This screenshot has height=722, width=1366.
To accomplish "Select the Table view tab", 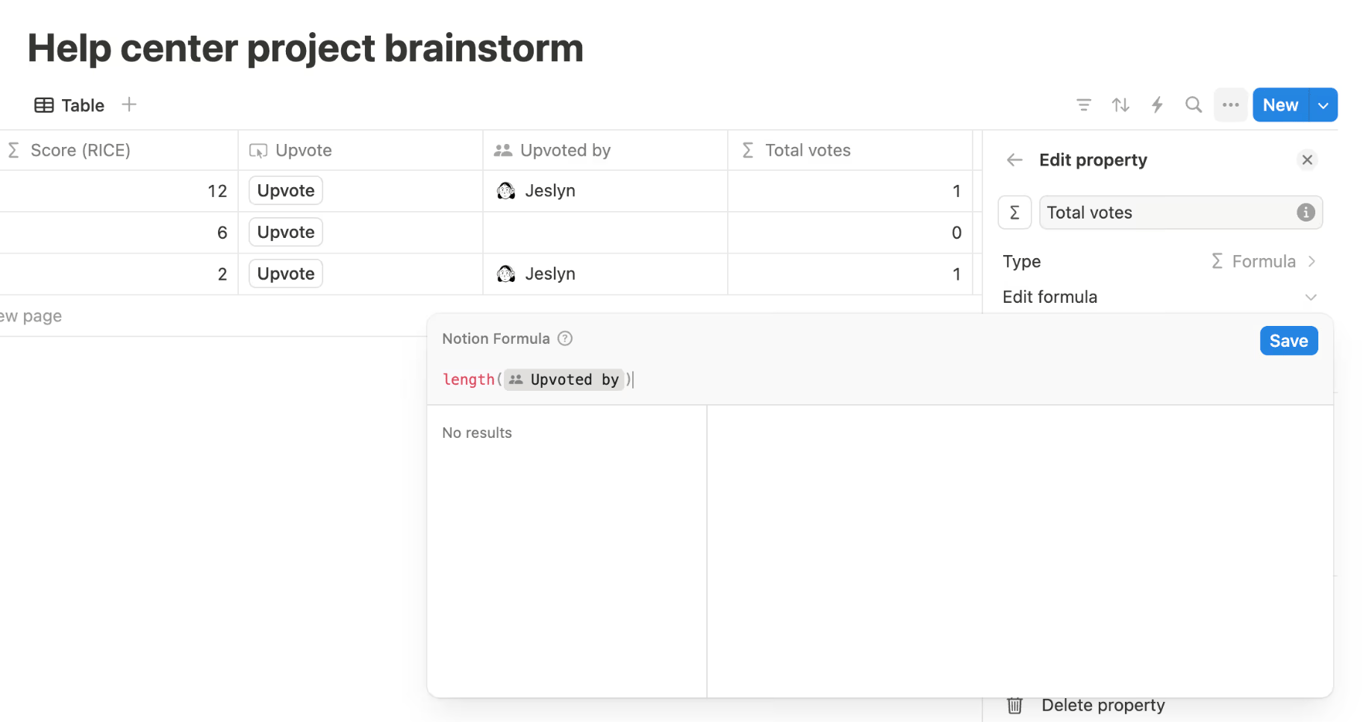I will (x=70, y=105).
